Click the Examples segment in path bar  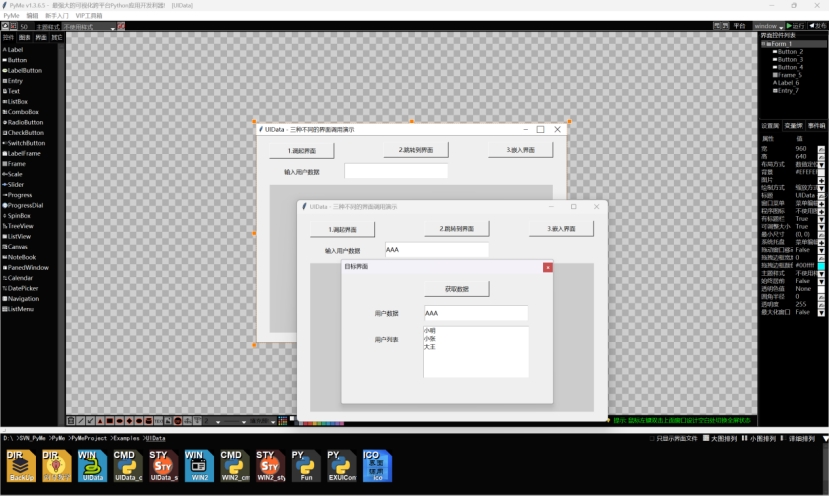tap(125, 439)
